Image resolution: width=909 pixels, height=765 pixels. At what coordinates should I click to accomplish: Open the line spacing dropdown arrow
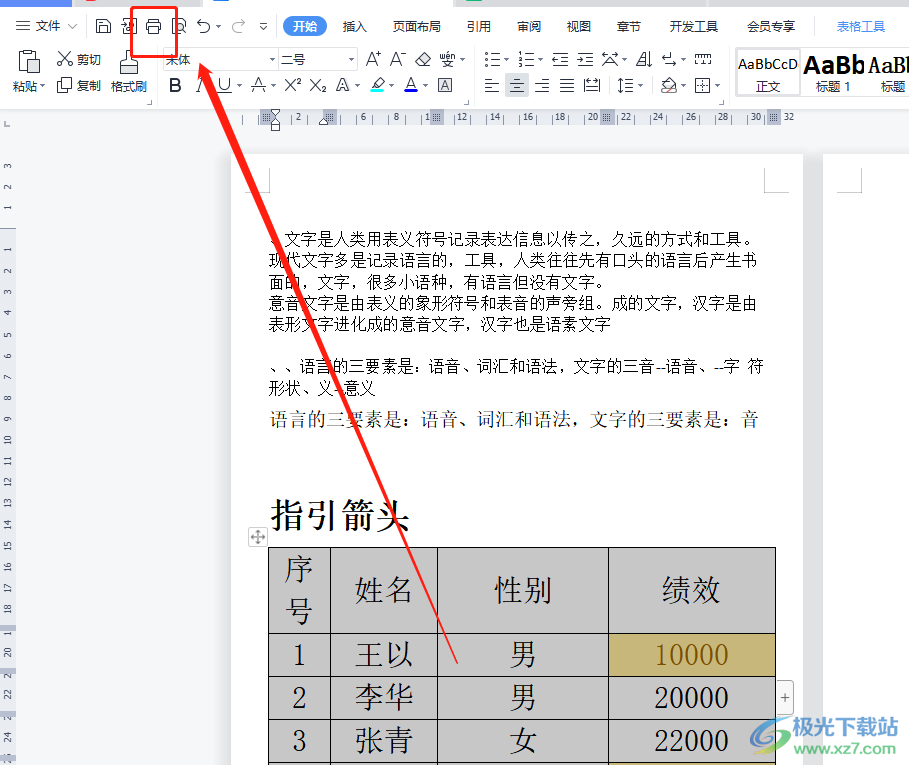tap(641, 86)
